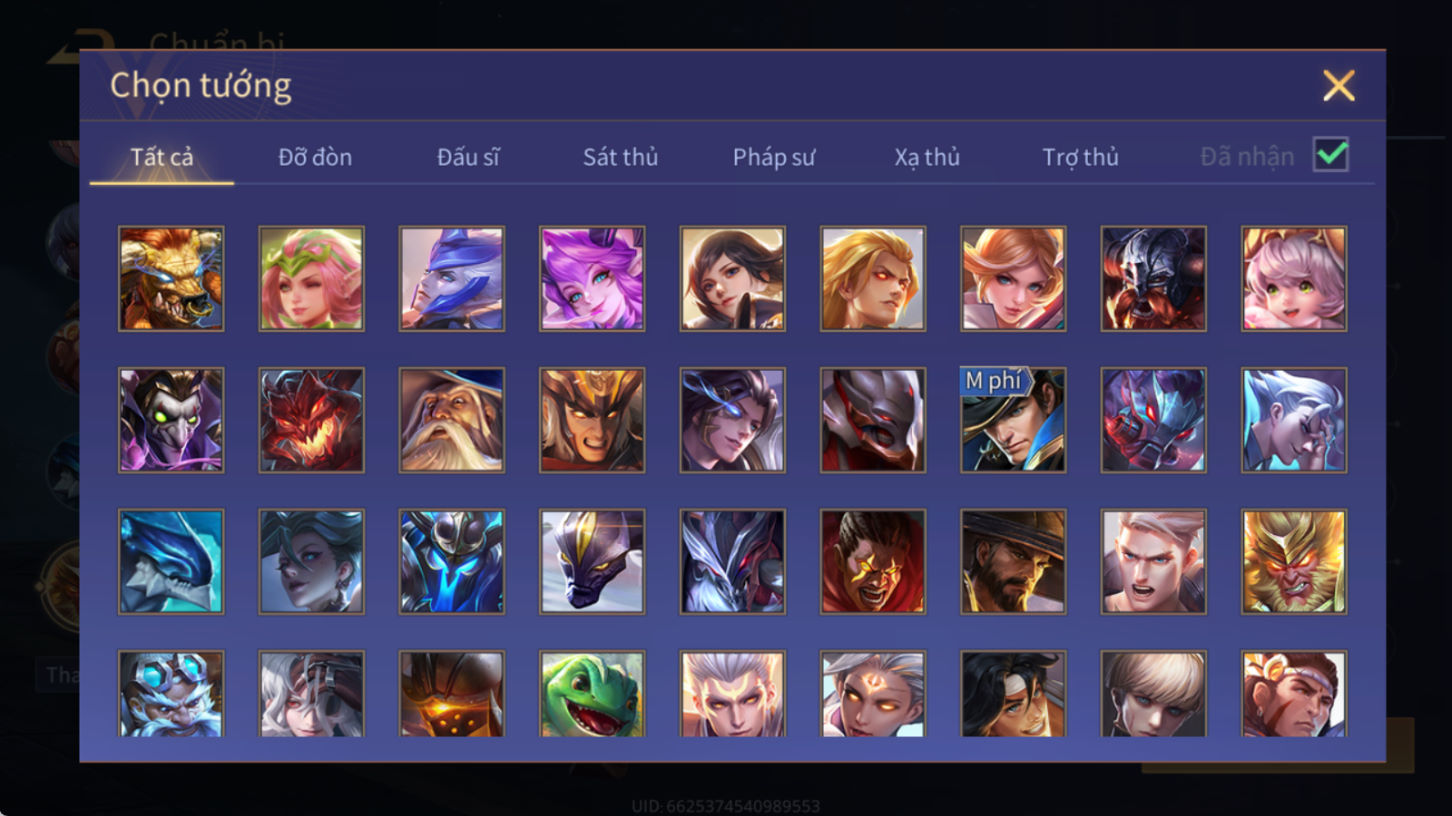Screen dimensions: 1452x816
Task: Toggle the "Đã nhận" checkbox
Action: pyautogui.click(x=1331, y=155)
